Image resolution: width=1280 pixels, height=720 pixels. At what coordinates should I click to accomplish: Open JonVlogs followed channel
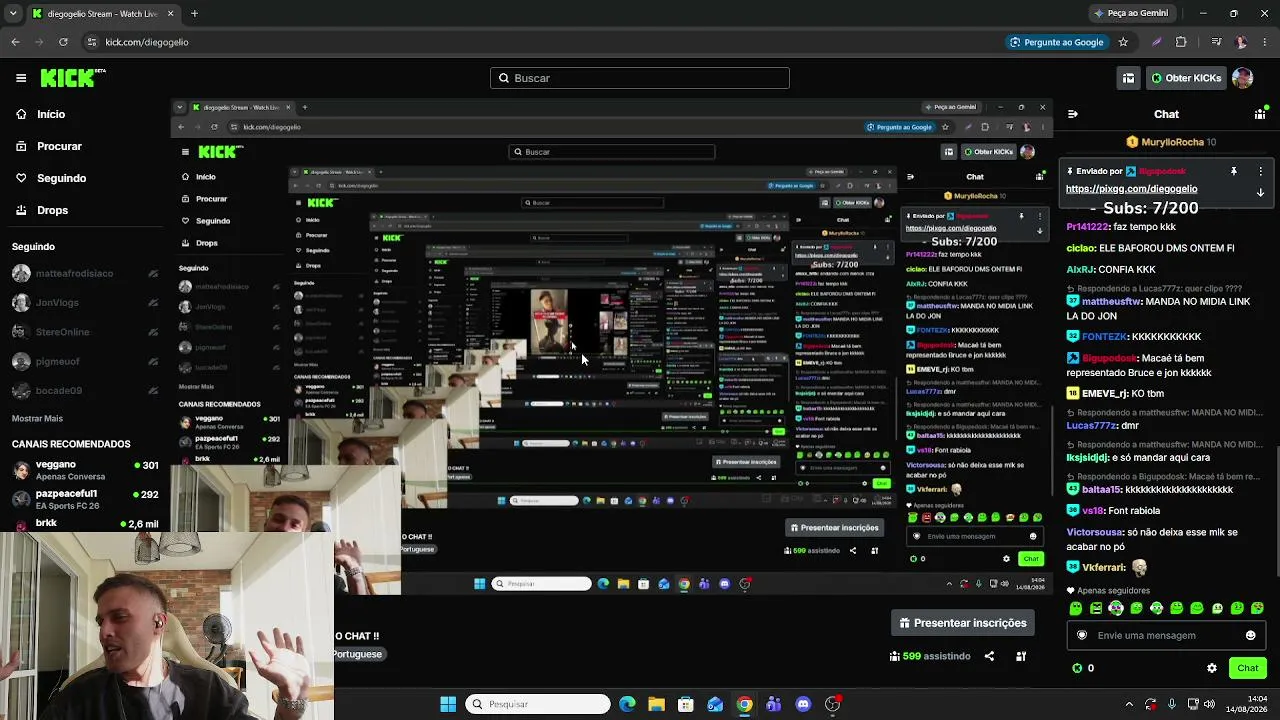click(x=85, y=302)
